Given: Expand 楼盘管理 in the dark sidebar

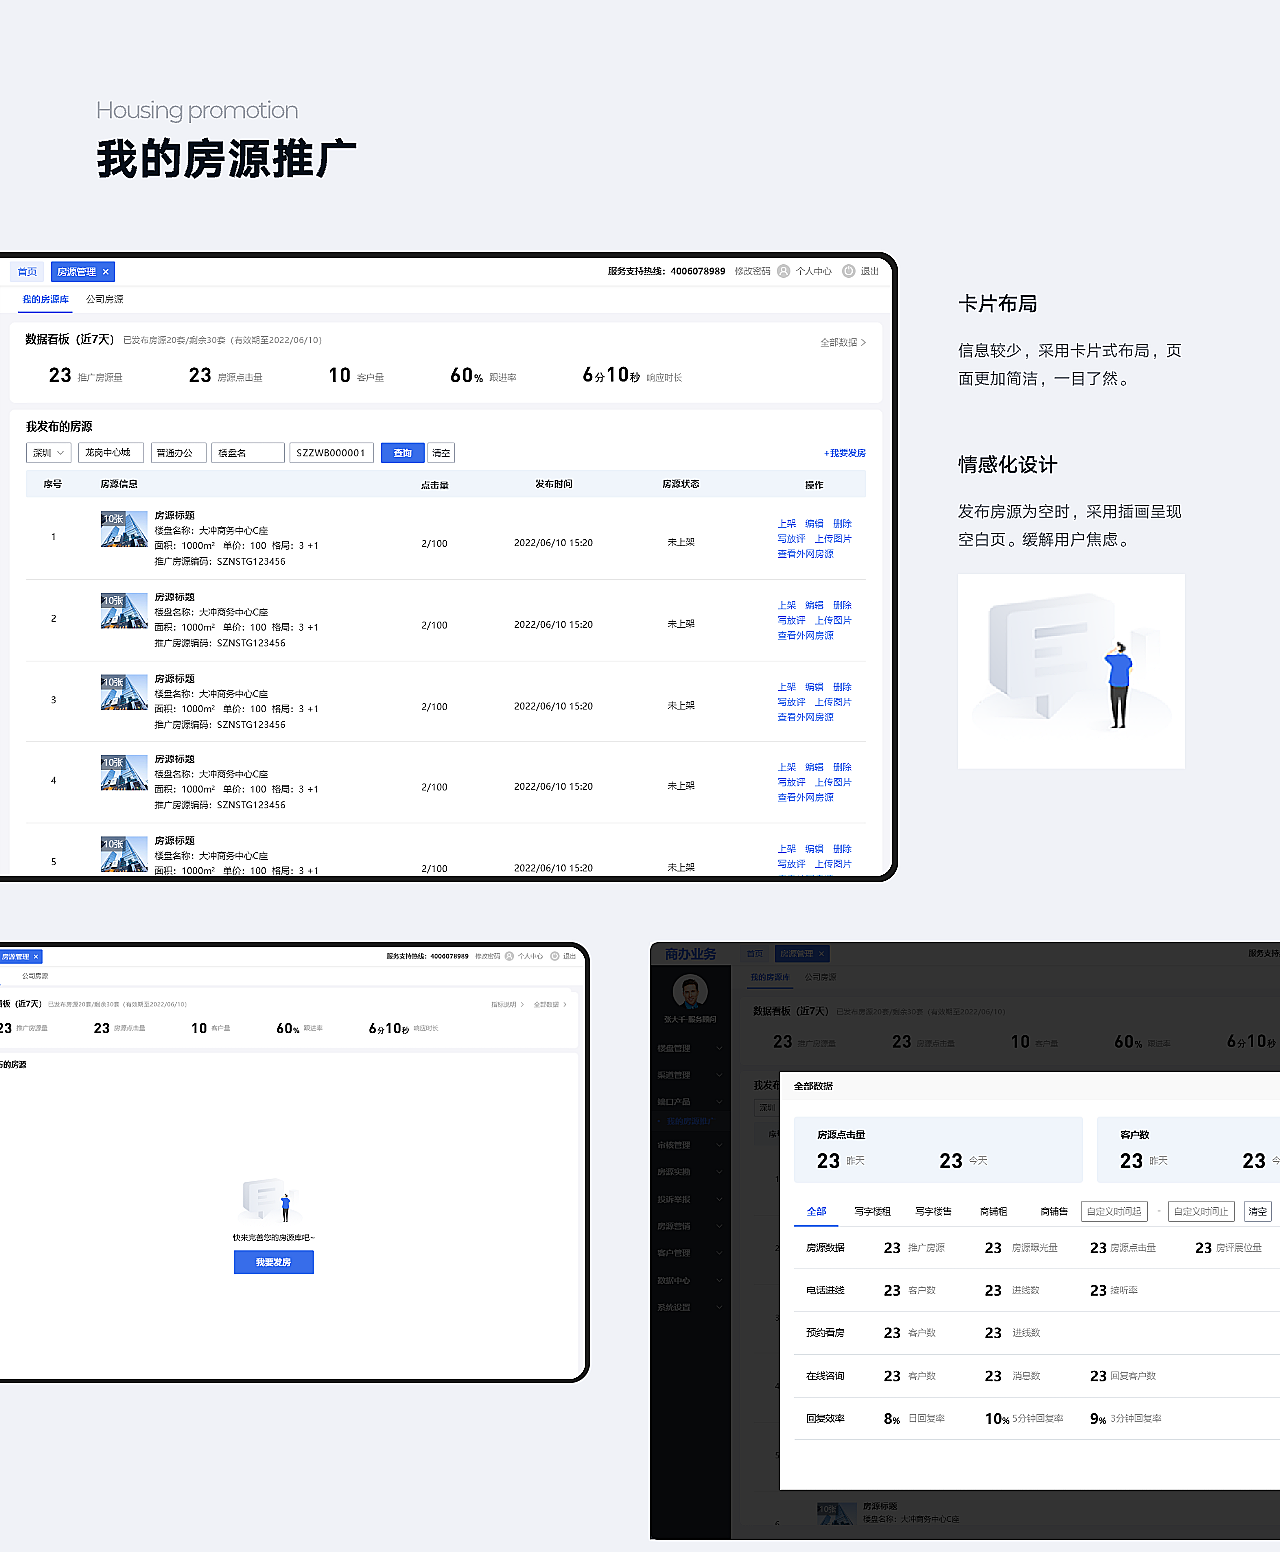Looking at the screenshot, I should click(x=690, y=1048).
